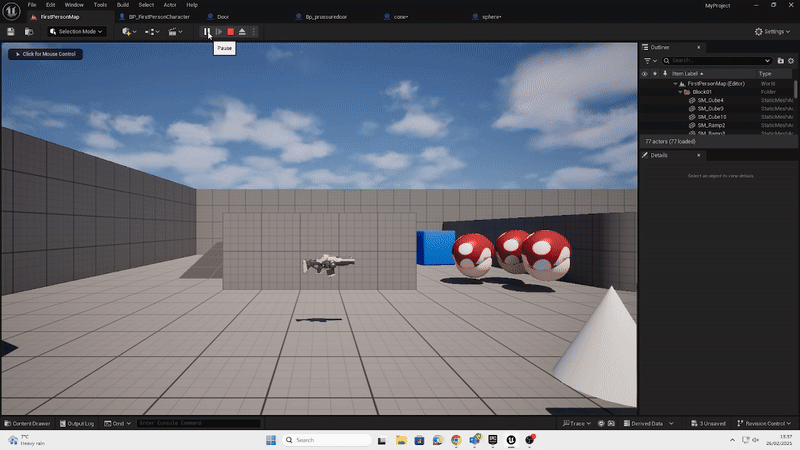800x450 pixels.
Task: Focus the Enter Console Command field
Action: click(198, 423)
